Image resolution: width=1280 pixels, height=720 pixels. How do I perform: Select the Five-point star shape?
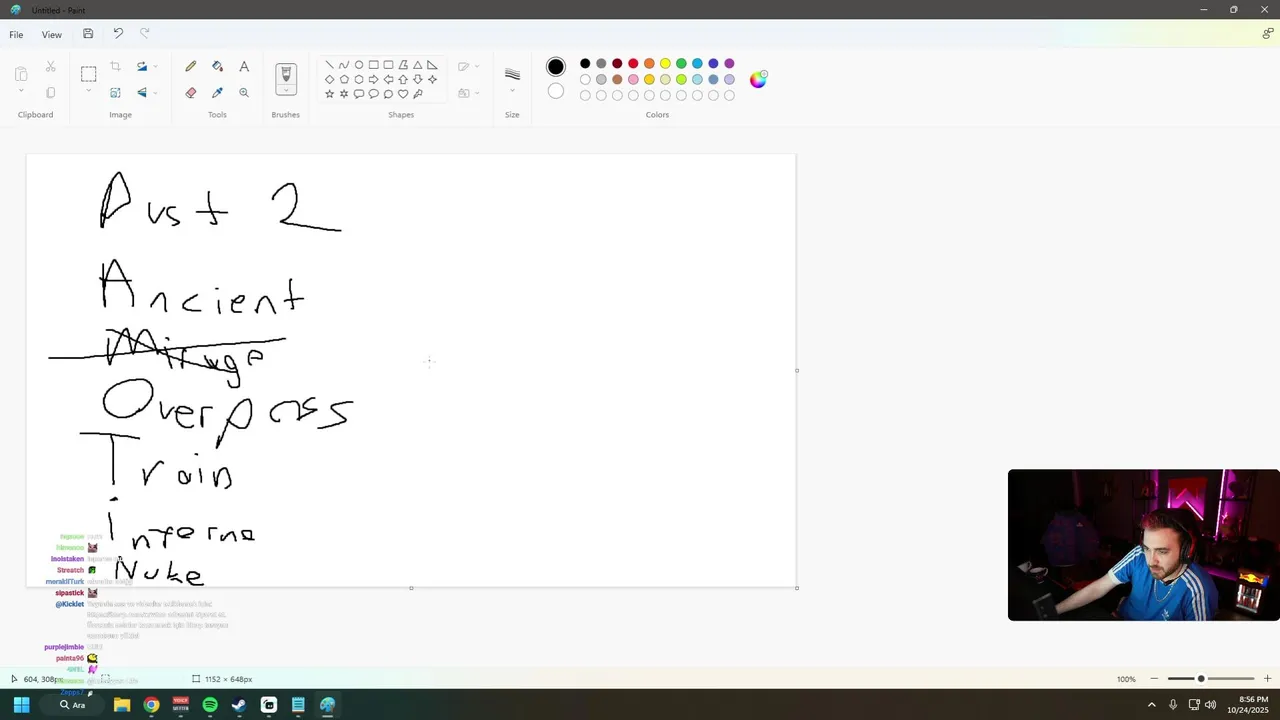coord(330,94)
